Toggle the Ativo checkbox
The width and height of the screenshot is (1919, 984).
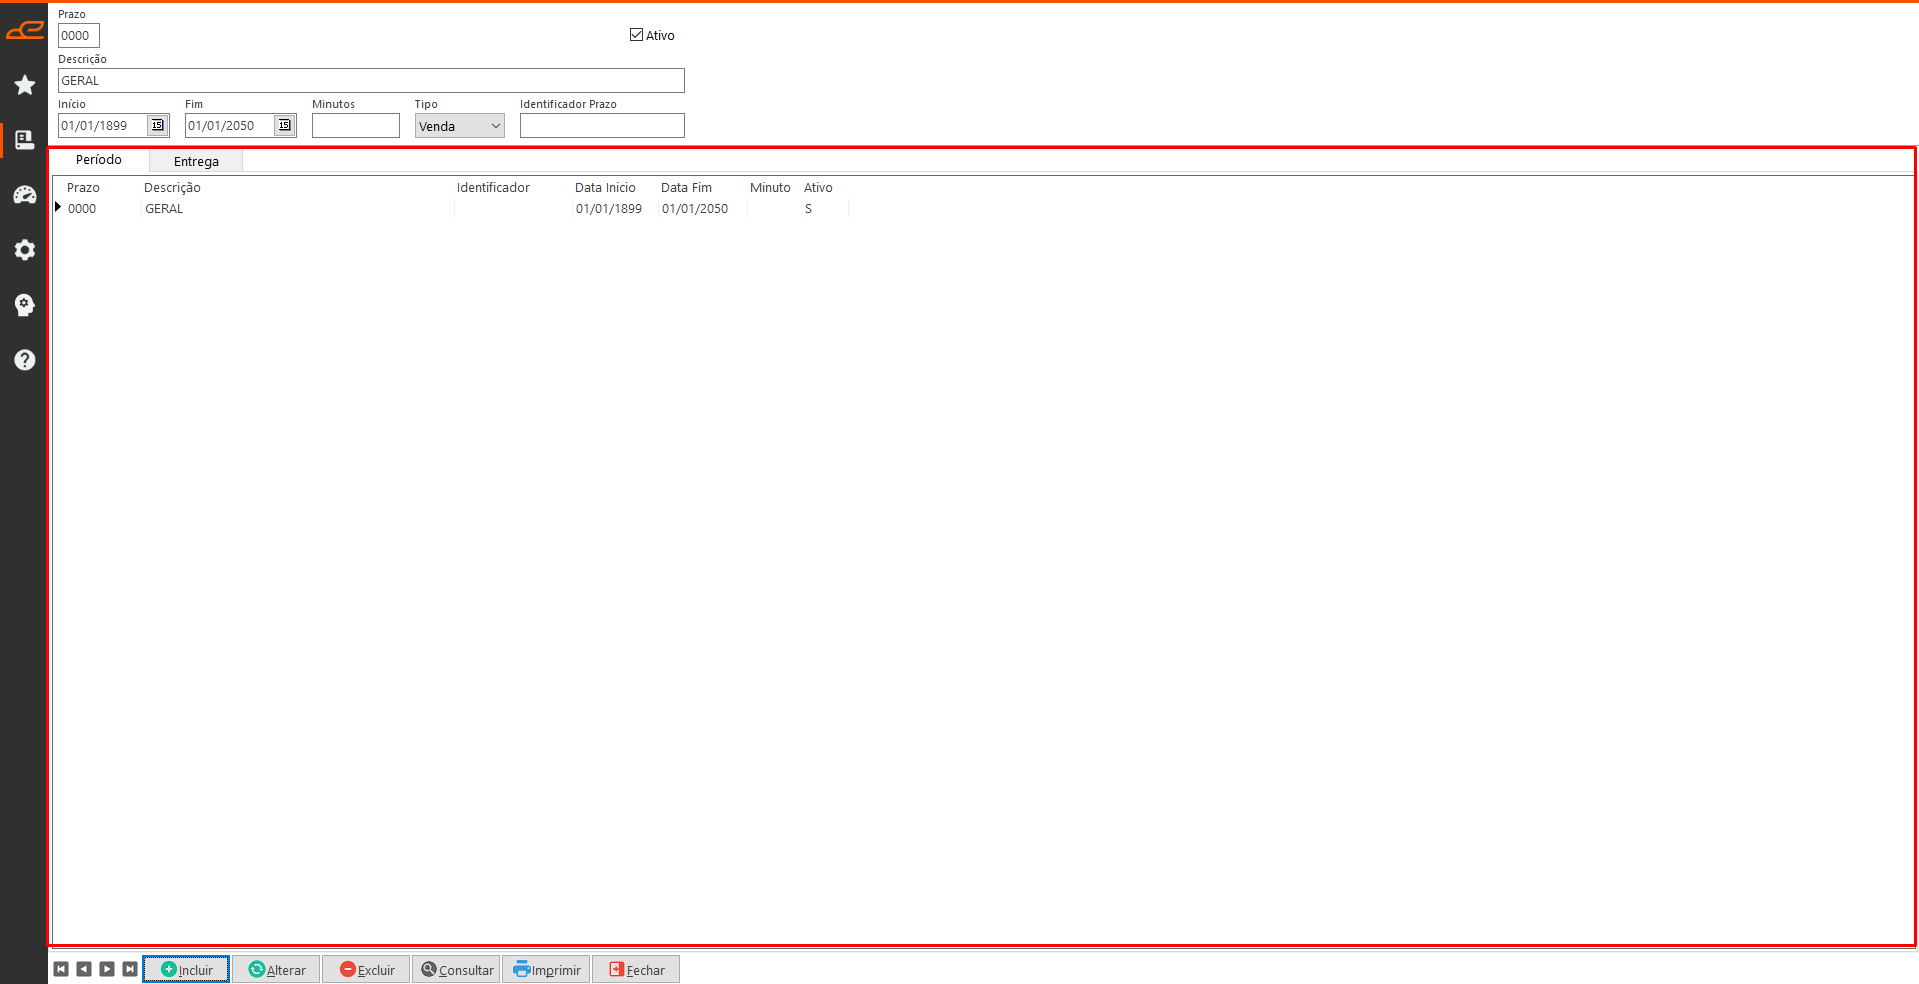pyautogui.click(x=636, y=35)
